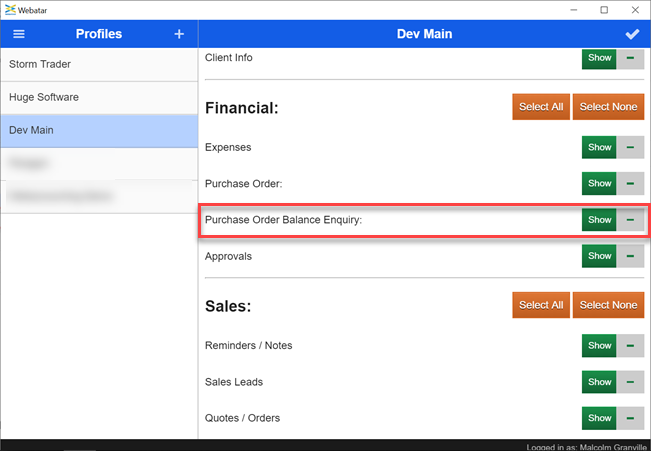Click Select All in Financial section

click(x=540, y=107)
